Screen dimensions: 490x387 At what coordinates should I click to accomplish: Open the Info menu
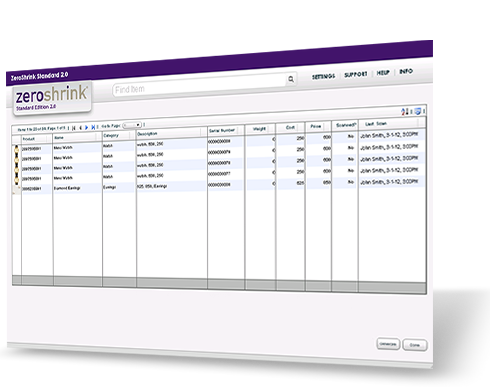pyautogui.click(x=406, y=71)
